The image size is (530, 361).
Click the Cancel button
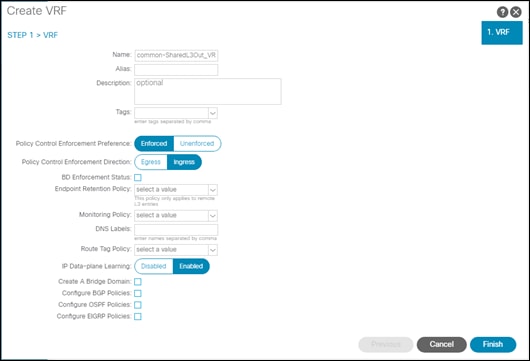coord(442,344)
